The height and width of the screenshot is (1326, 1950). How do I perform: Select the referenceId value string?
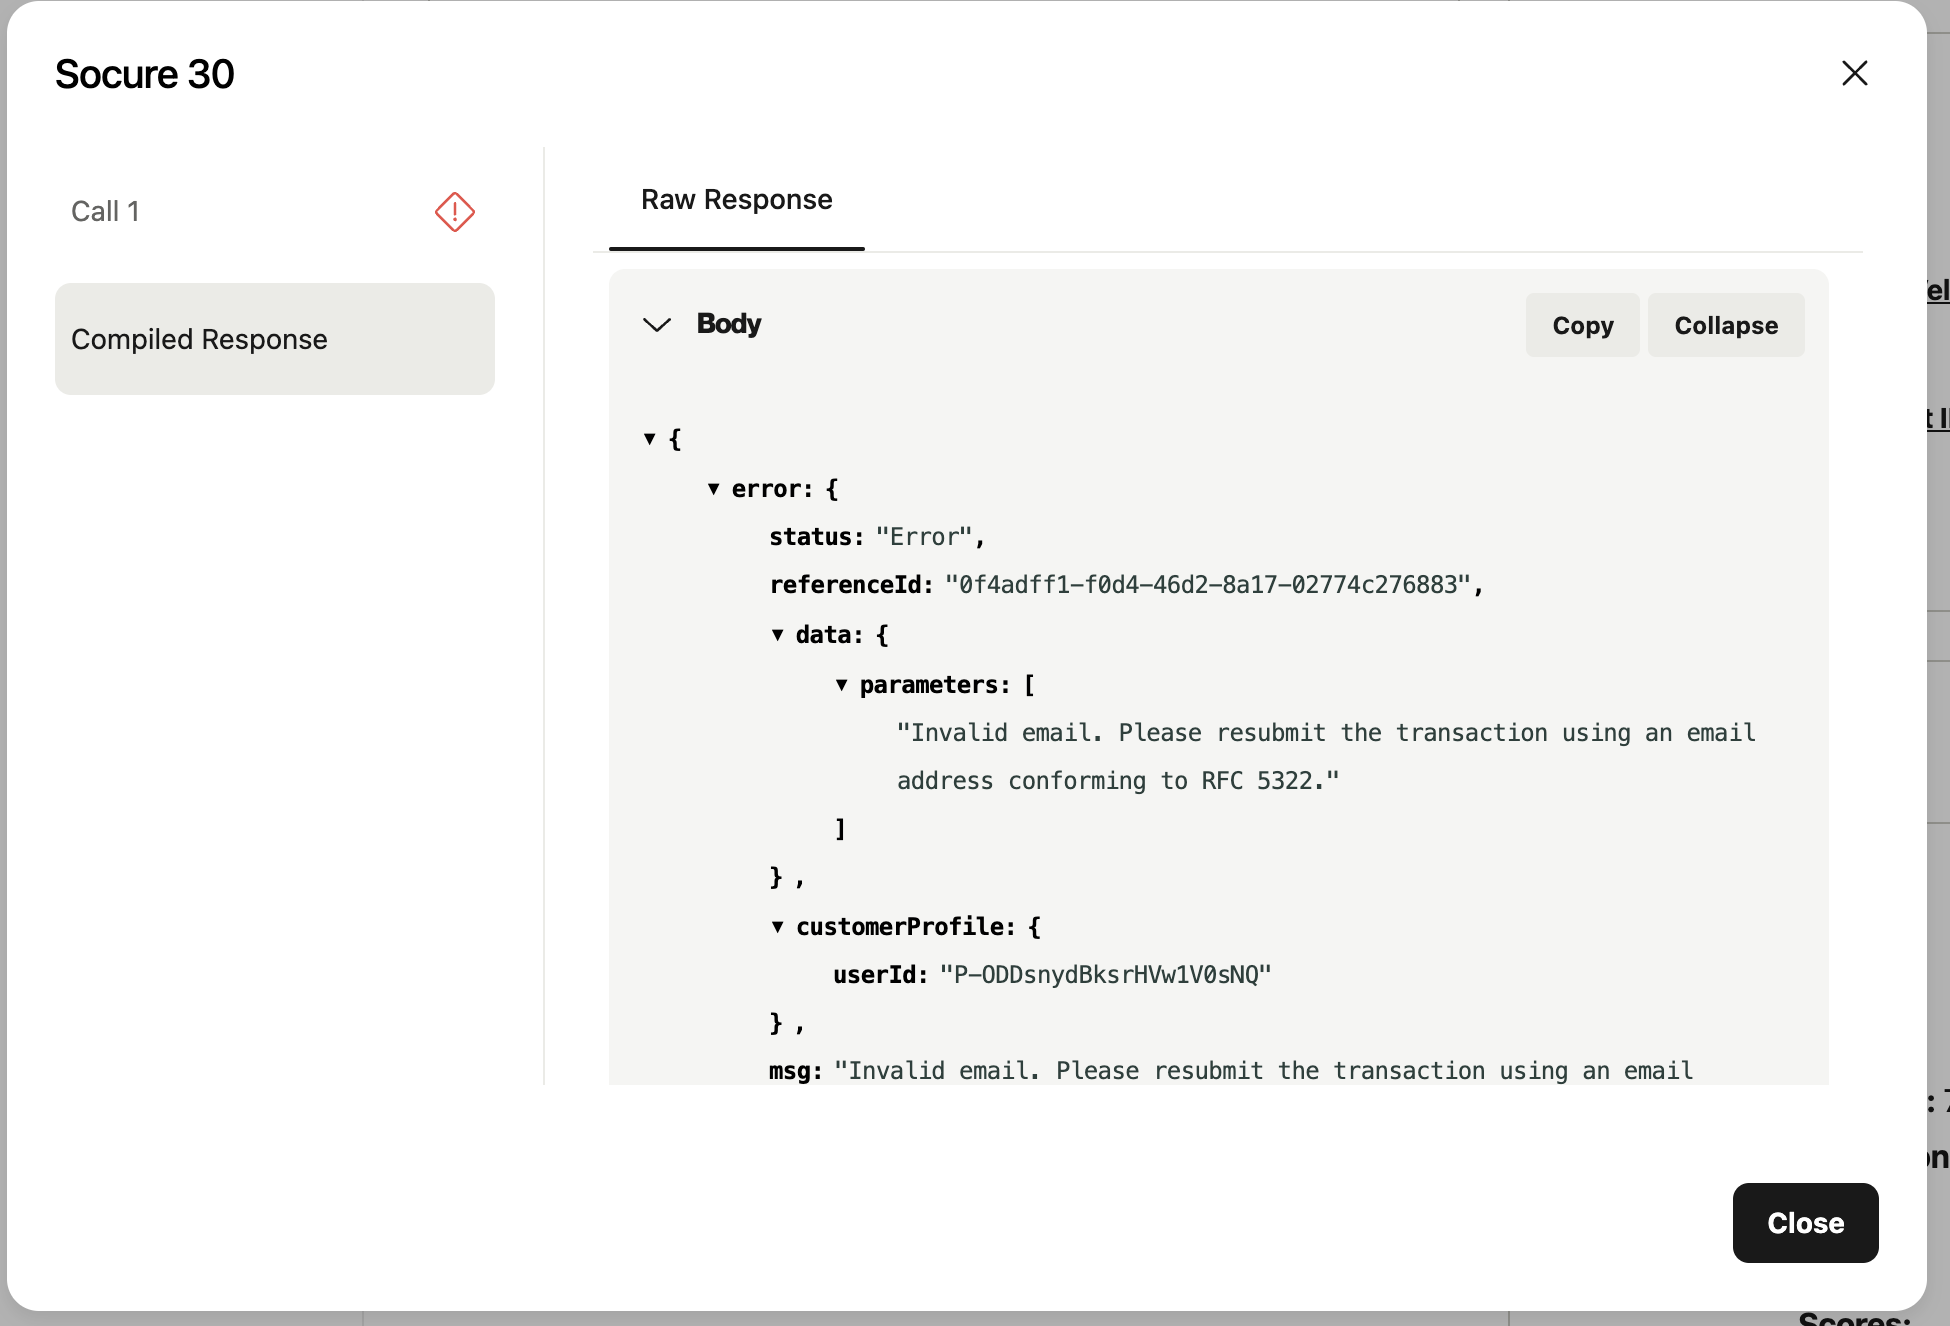point(1207,585)
